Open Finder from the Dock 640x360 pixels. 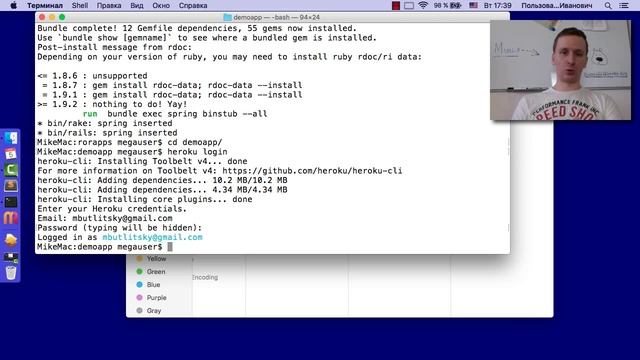click(11, 138)
